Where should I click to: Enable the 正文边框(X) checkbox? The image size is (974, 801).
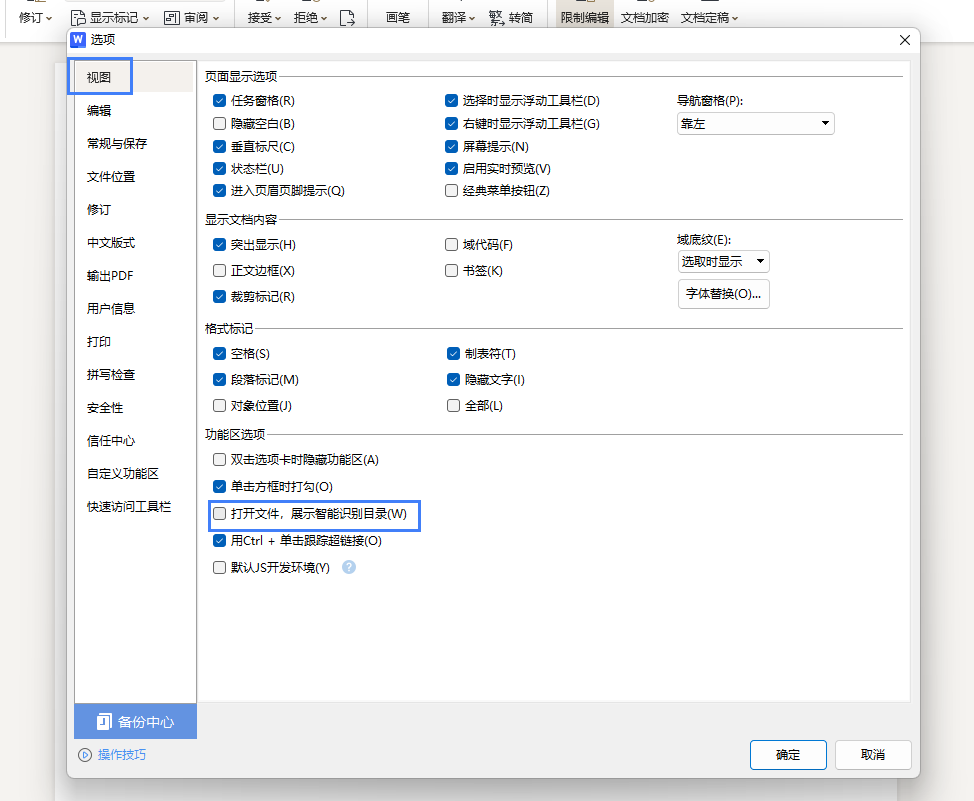[x=219, y=271]
